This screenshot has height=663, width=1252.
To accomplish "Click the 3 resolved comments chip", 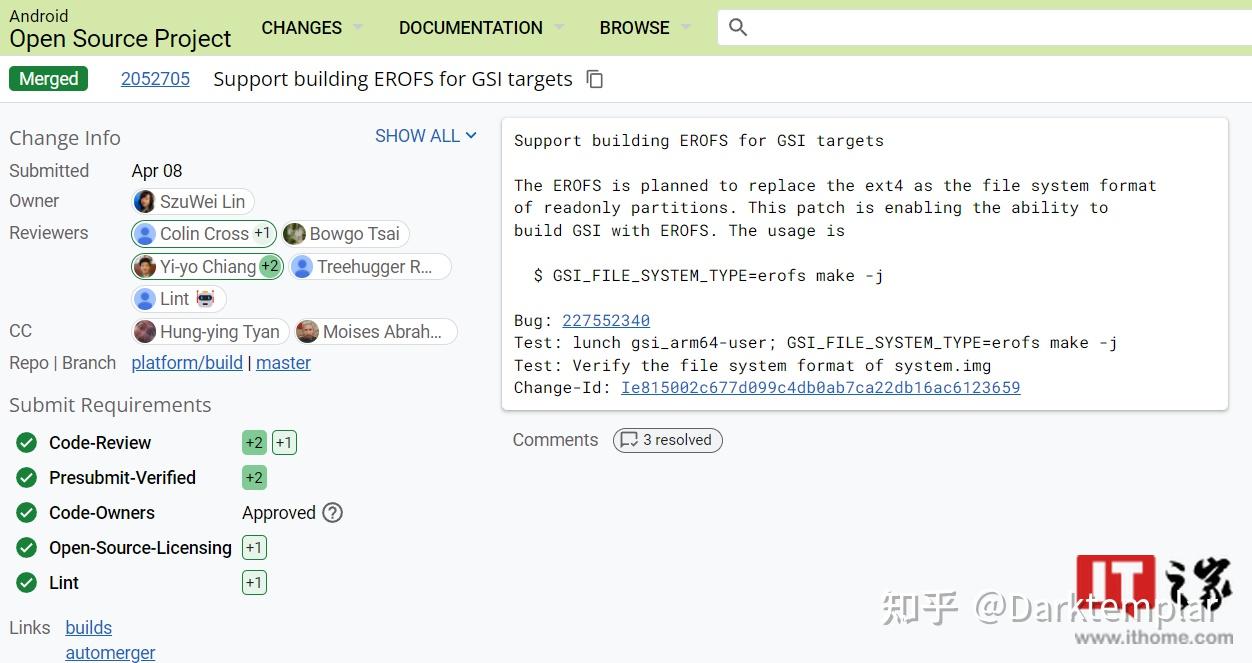I will (x=667, y=440).
